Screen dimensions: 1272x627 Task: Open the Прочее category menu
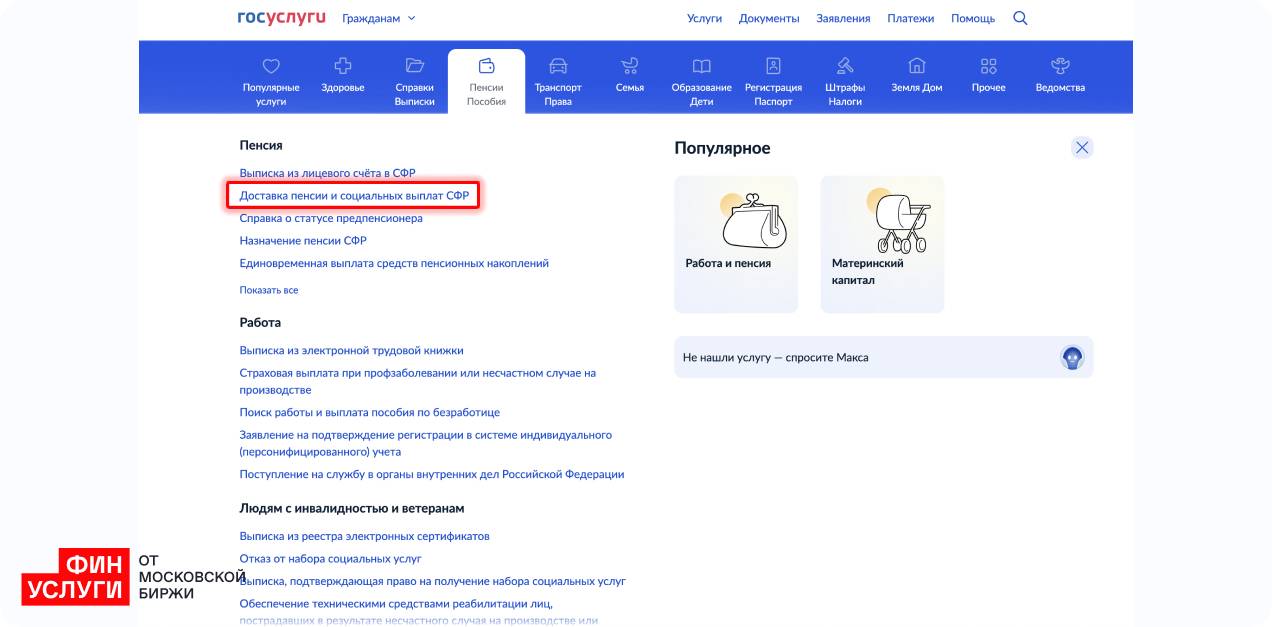(x=988, y=75)
